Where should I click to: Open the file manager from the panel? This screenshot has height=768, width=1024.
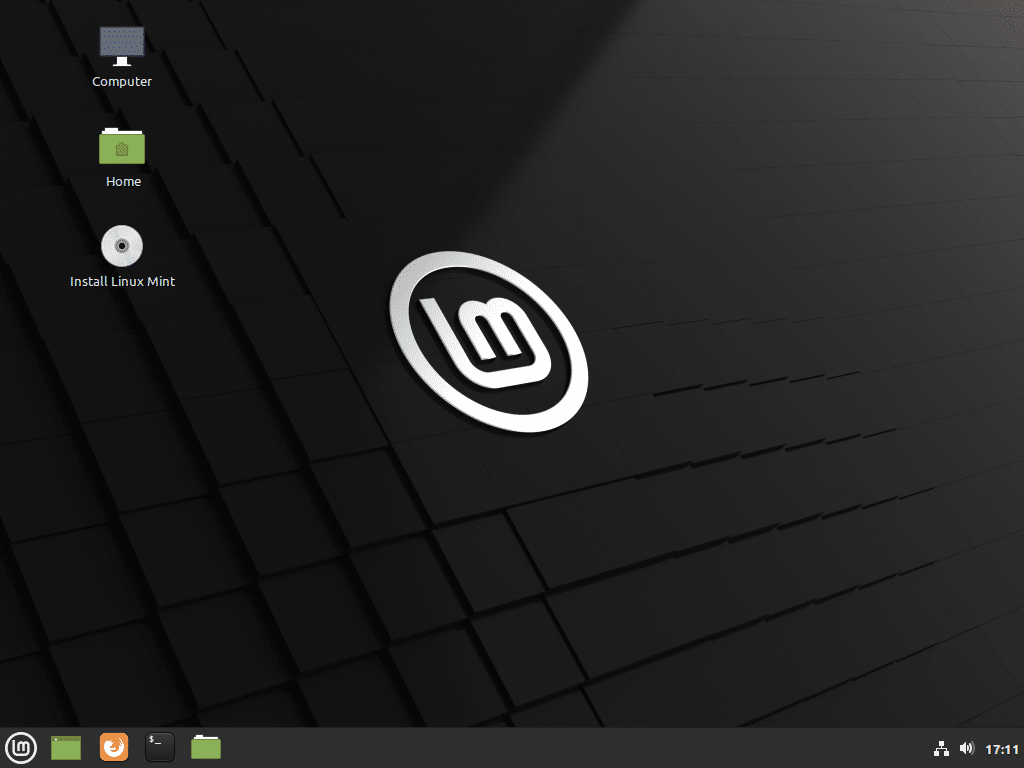[205, 747]
